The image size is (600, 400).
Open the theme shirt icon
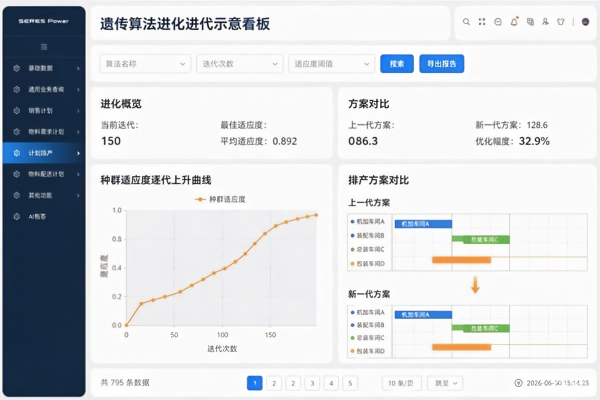[561, 22]
